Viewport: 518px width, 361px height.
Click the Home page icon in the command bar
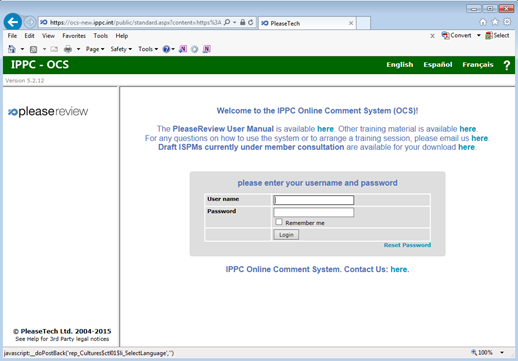12,49
